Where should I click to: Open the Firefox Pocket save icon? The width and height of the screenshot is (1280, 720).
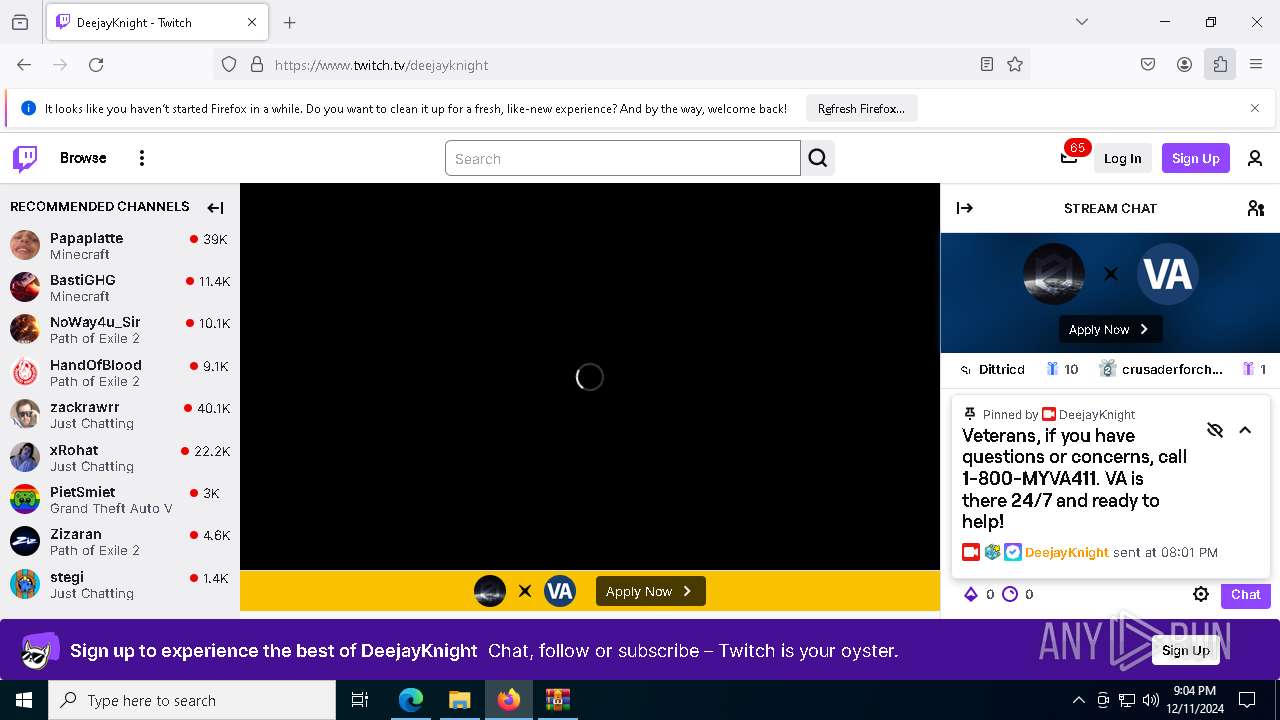coord(1148,64)
